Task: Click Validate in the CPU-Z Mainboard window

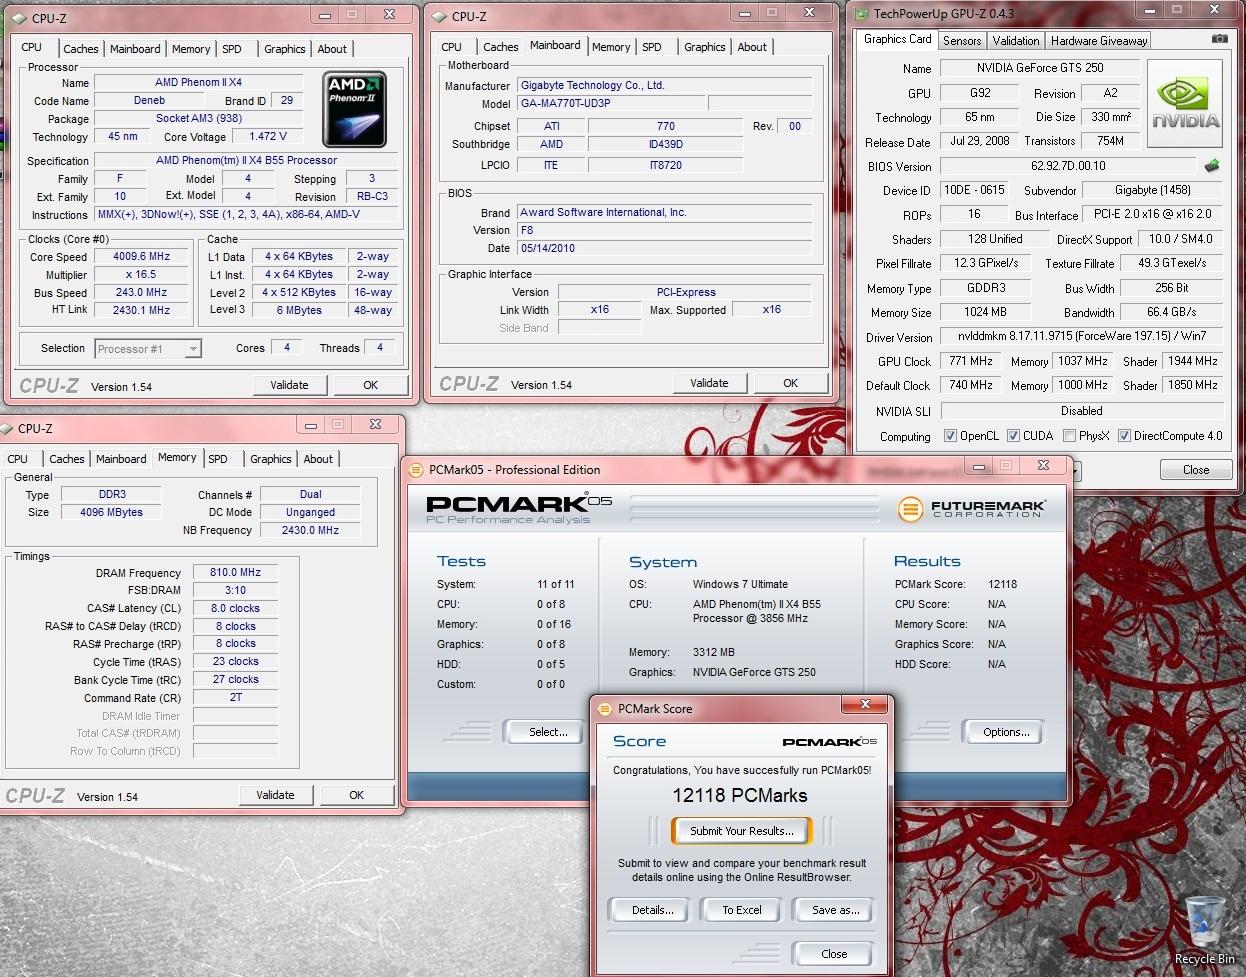Action: point(709,383)
